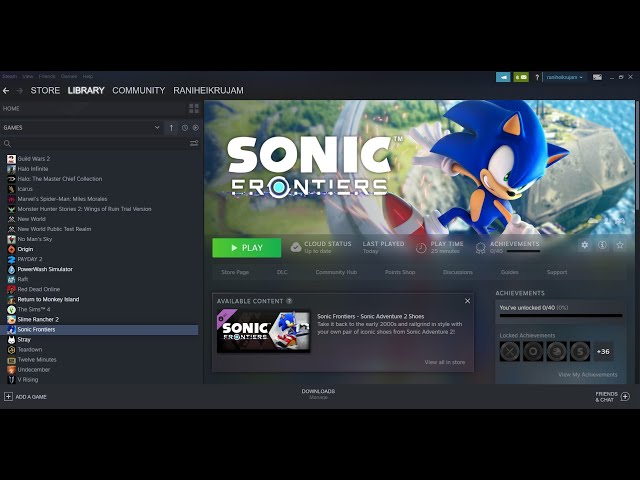Click the Steam help question mark icon
Image resolution: width=640 pixels, height=480 pixels.
537,77
